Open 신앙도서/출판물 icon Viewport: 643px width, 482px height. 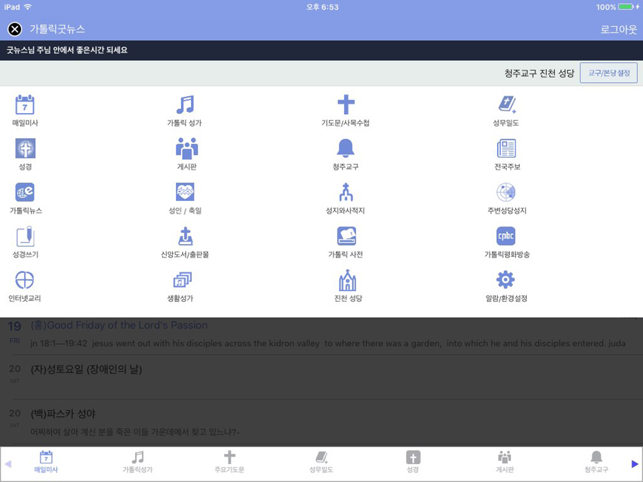(185, 236)
